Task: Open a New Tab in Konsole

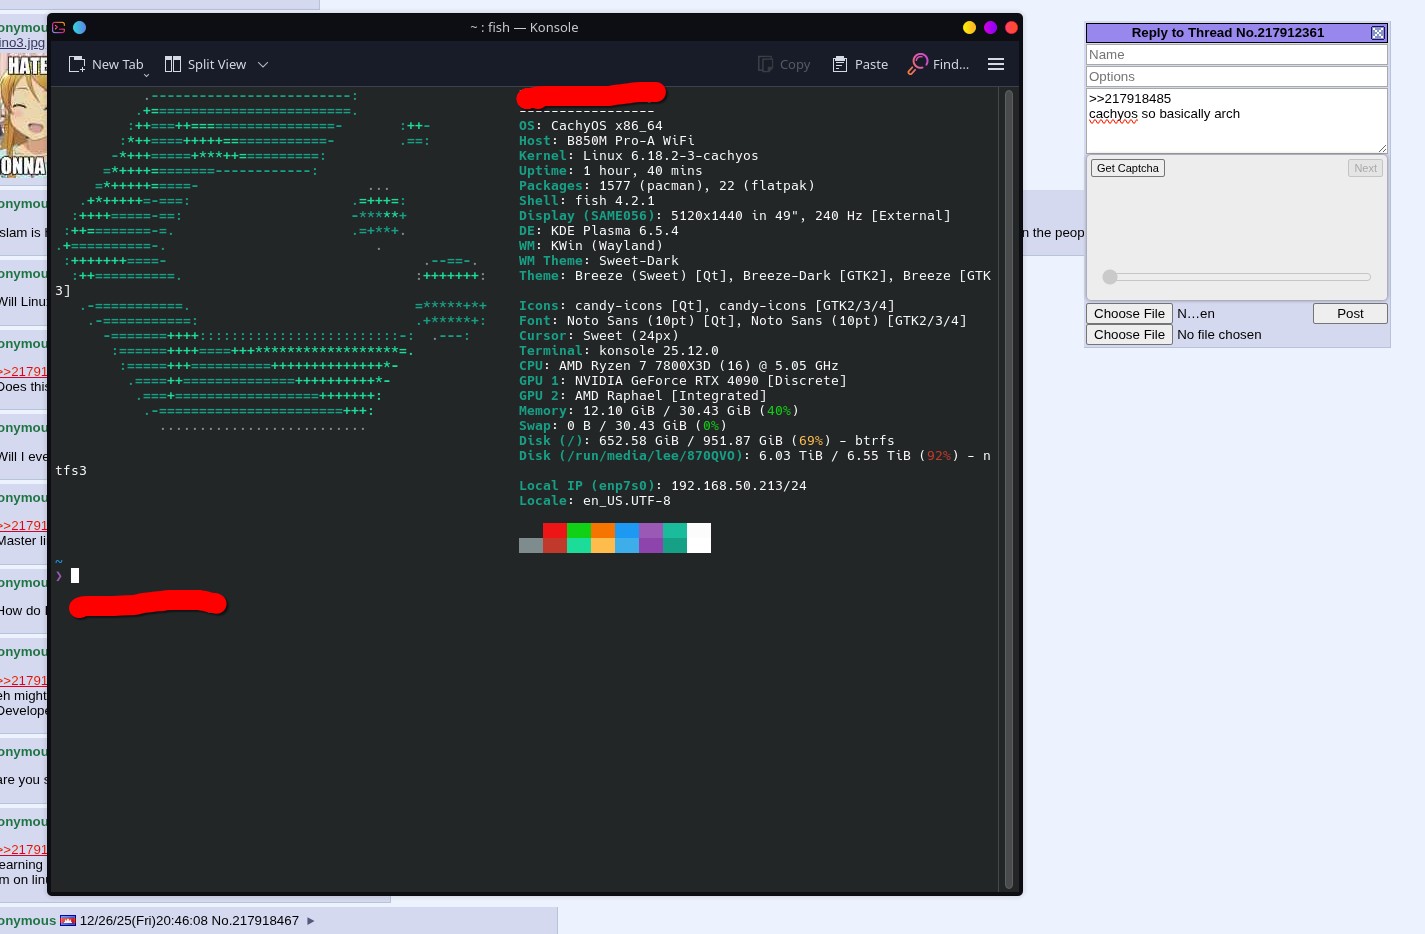Action: coord(106,64)
